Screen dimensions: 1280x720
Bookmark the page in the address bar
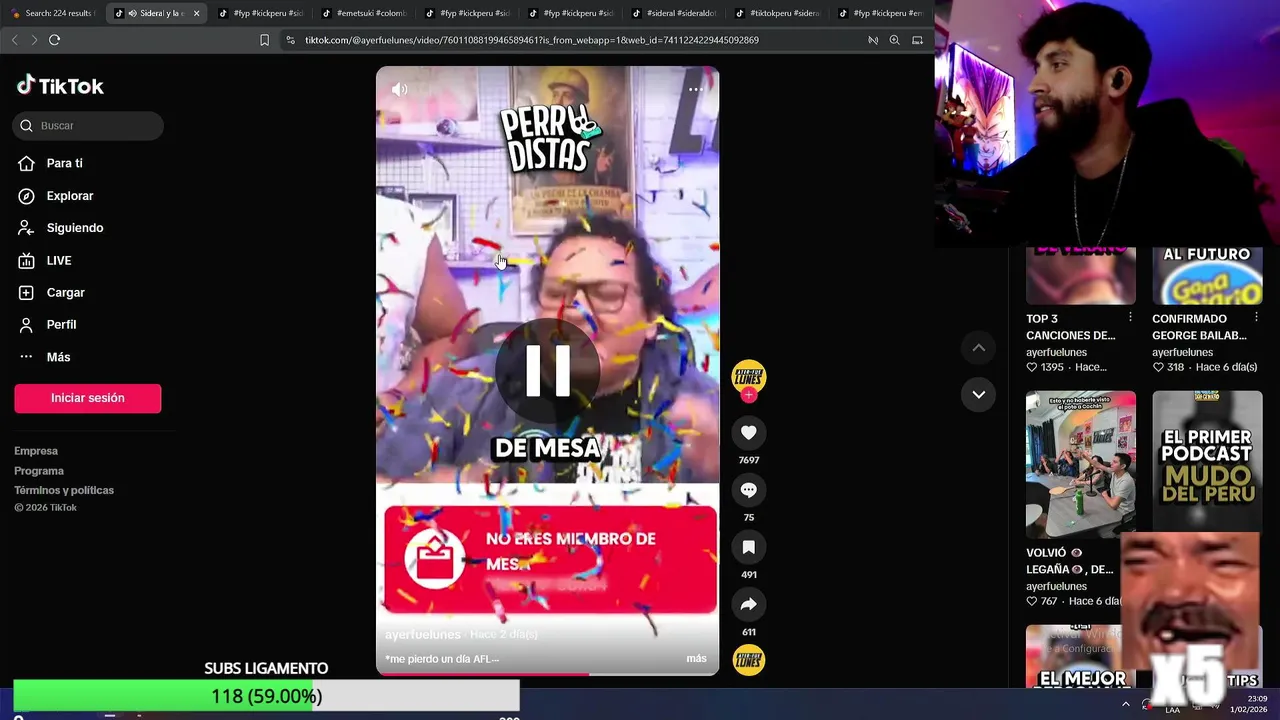point(264,40)
